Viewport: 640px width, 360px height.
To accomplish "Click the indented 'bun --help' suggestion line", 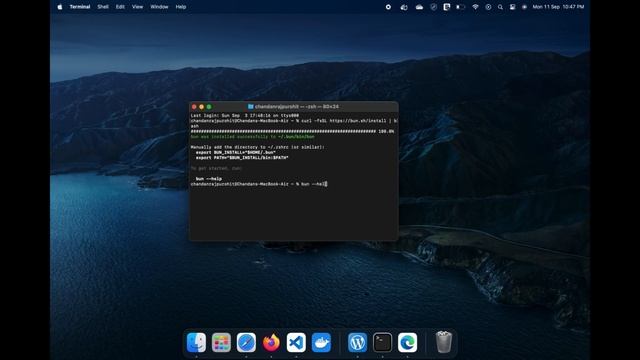I will coord(209,179).
